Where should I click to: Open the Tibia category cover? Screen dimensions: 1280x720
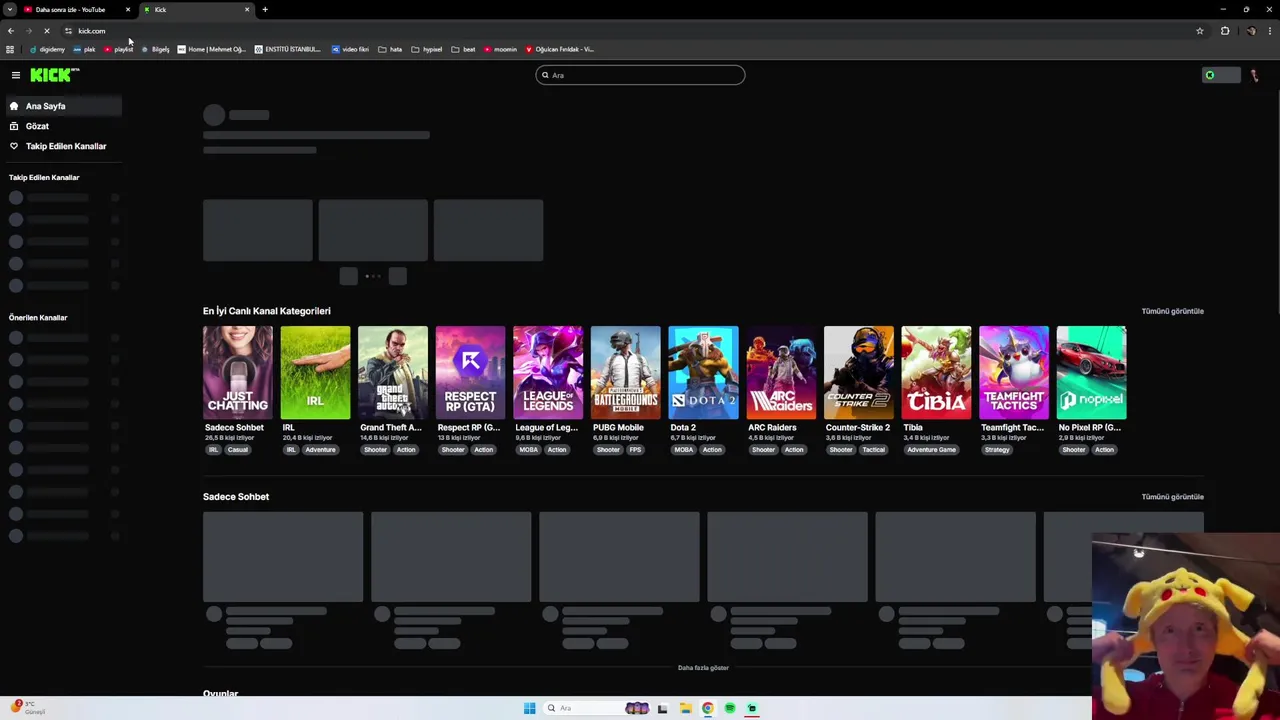coord(936,372)
